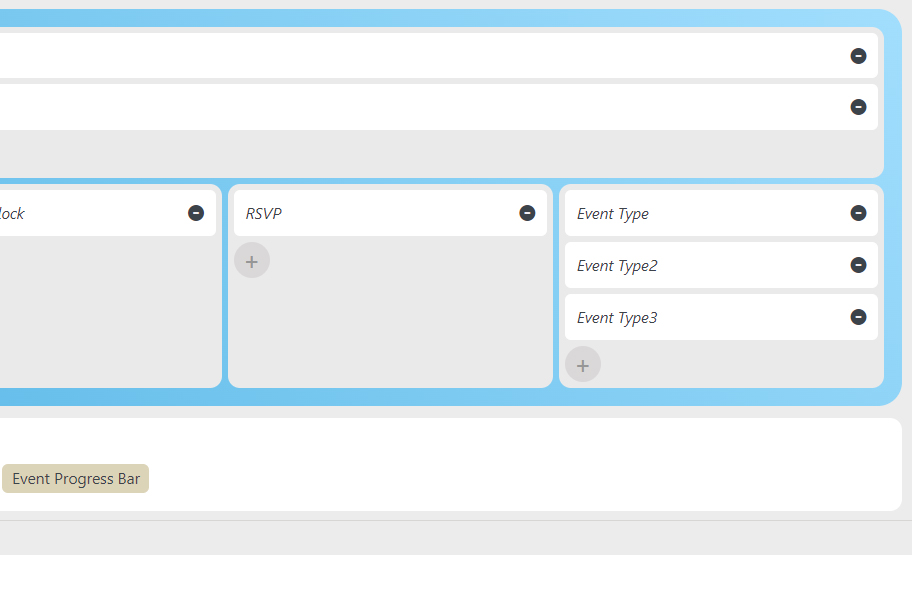Remove the second top row item
The image size is (912, 596).
[x=858, y=107]
